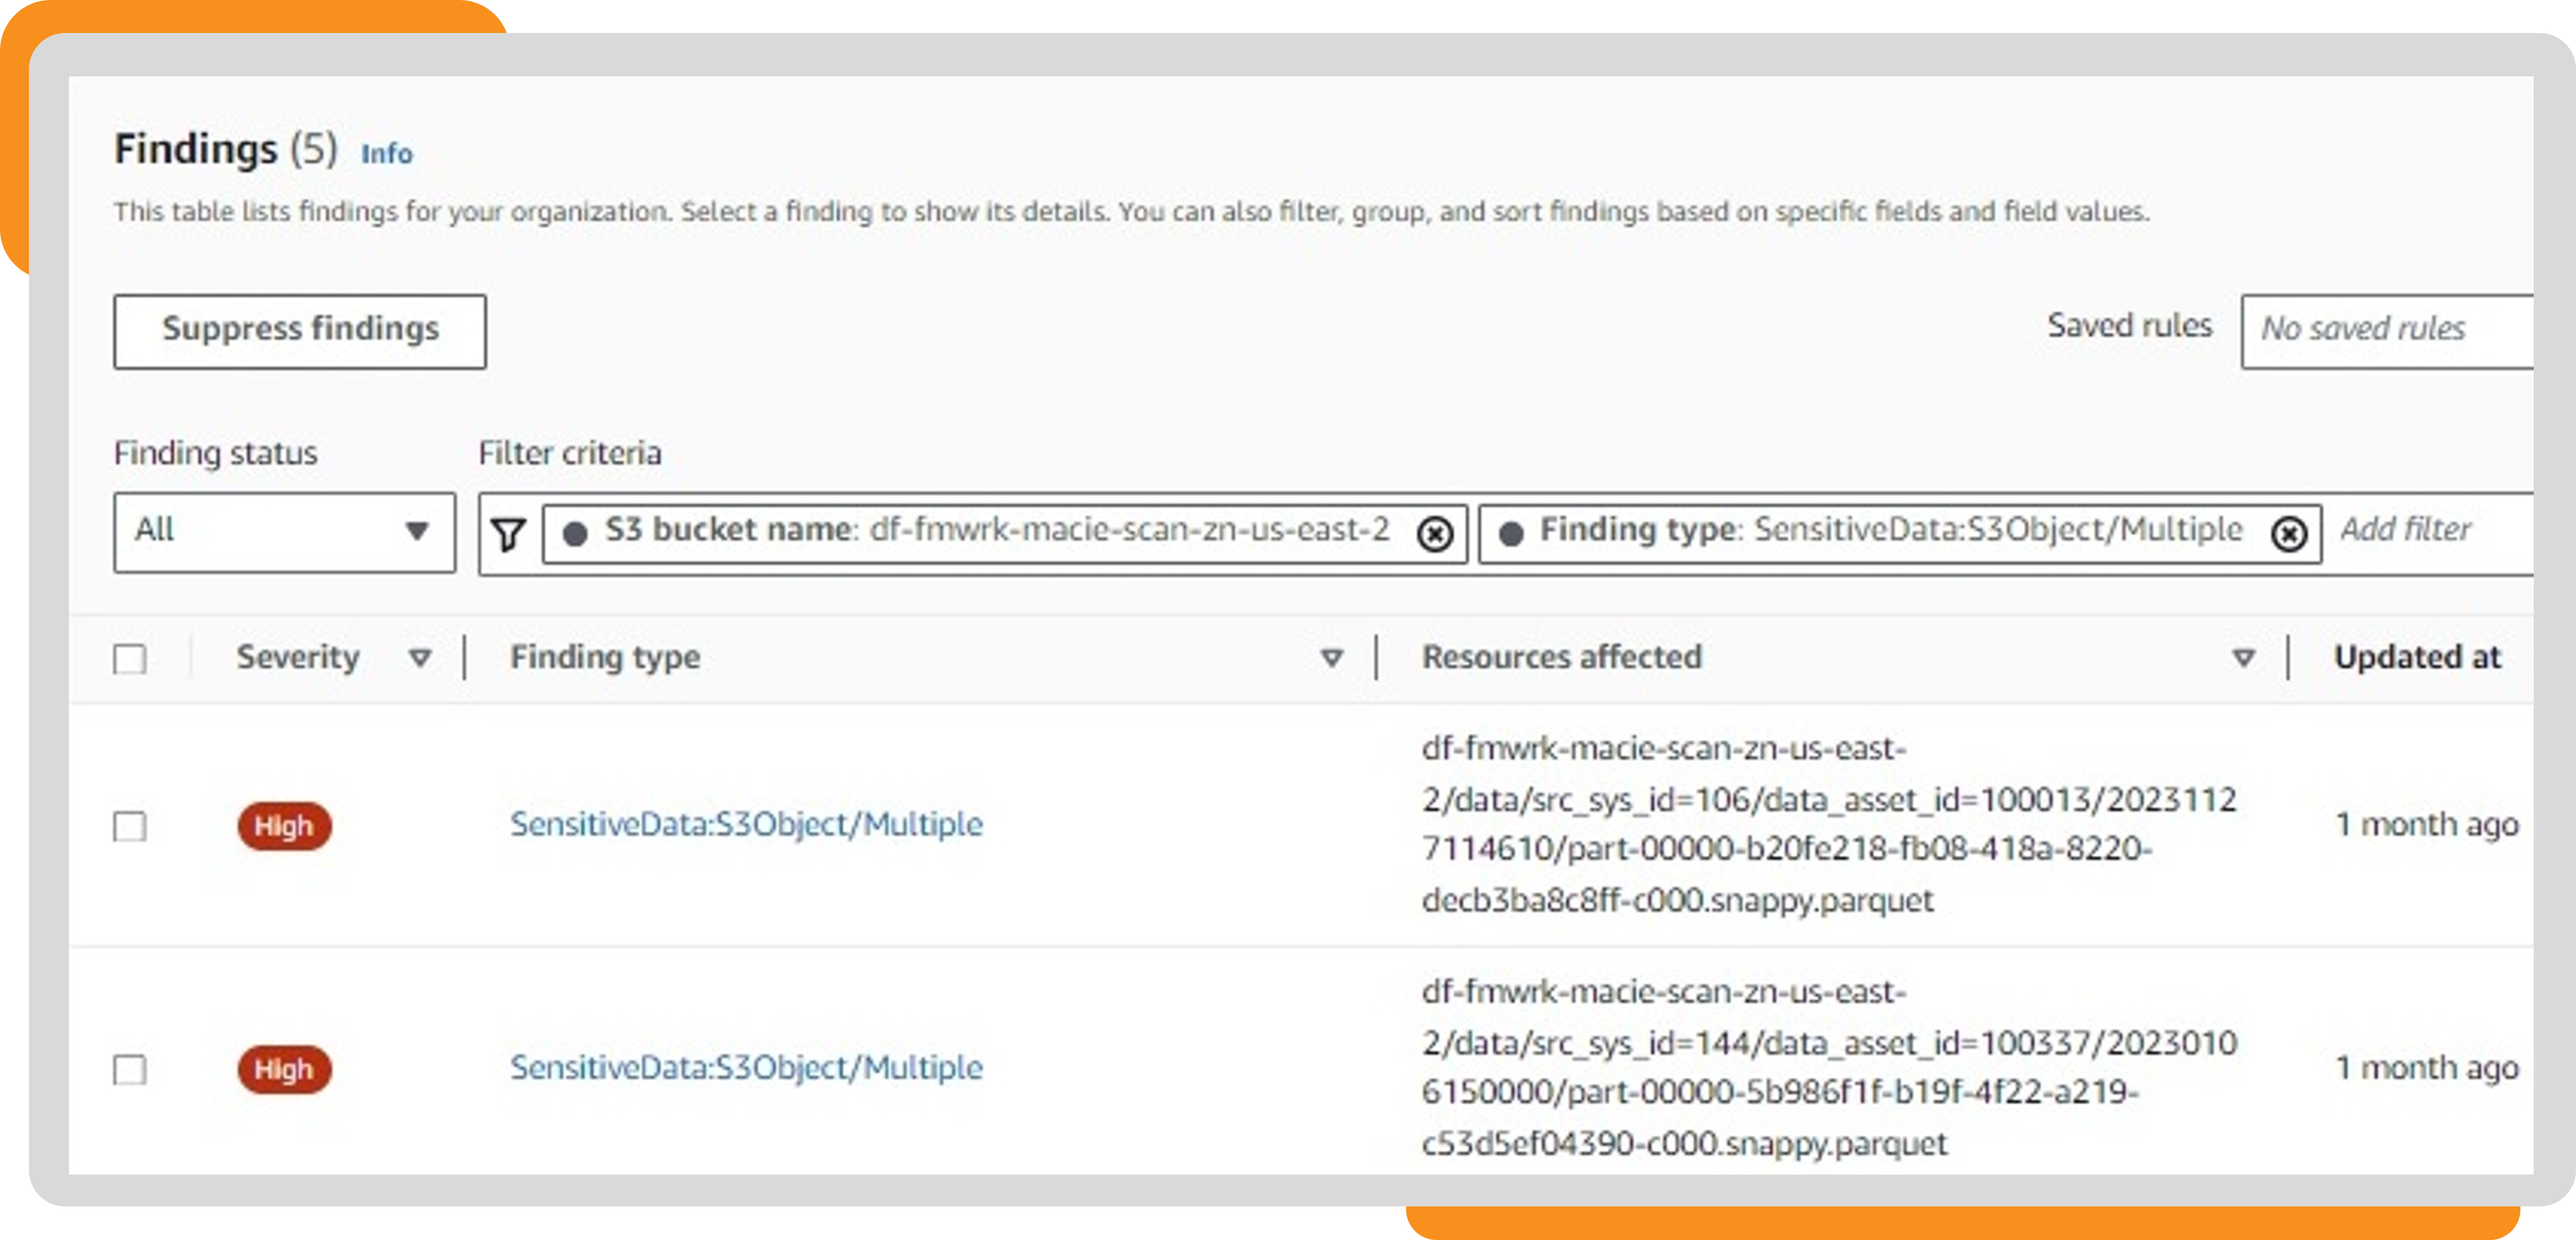Image resolution: width=2576 pixels, height=1240 pixels.
Task: Click the S3 bucket name filter chip text
Action: click(x=997, y=530)
